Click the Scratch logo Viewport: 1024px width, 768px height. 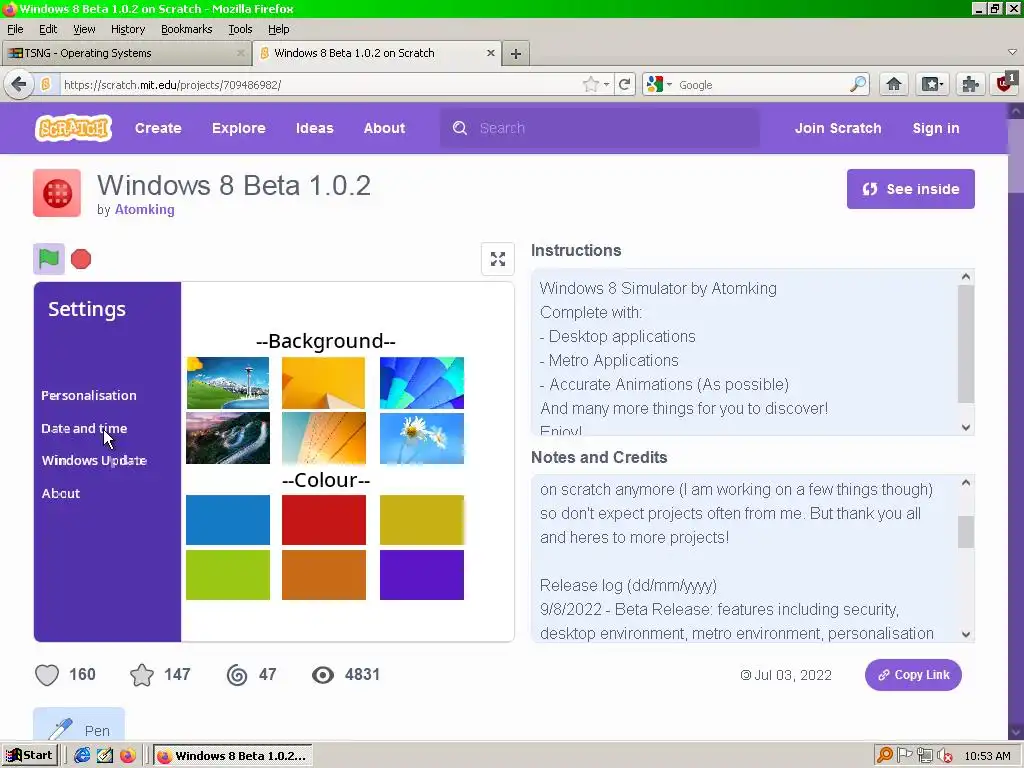[73, 128]
